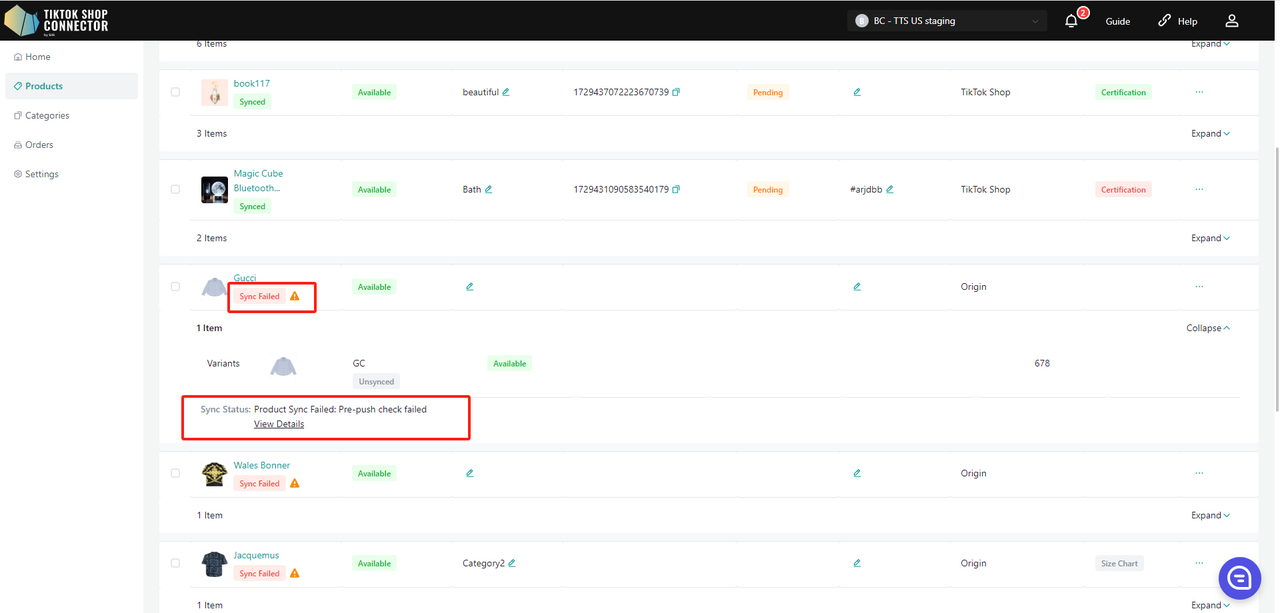The image size is (1280, 613).
Task: Expand the Wales Bonner item list
Action: click(1210, 516)
